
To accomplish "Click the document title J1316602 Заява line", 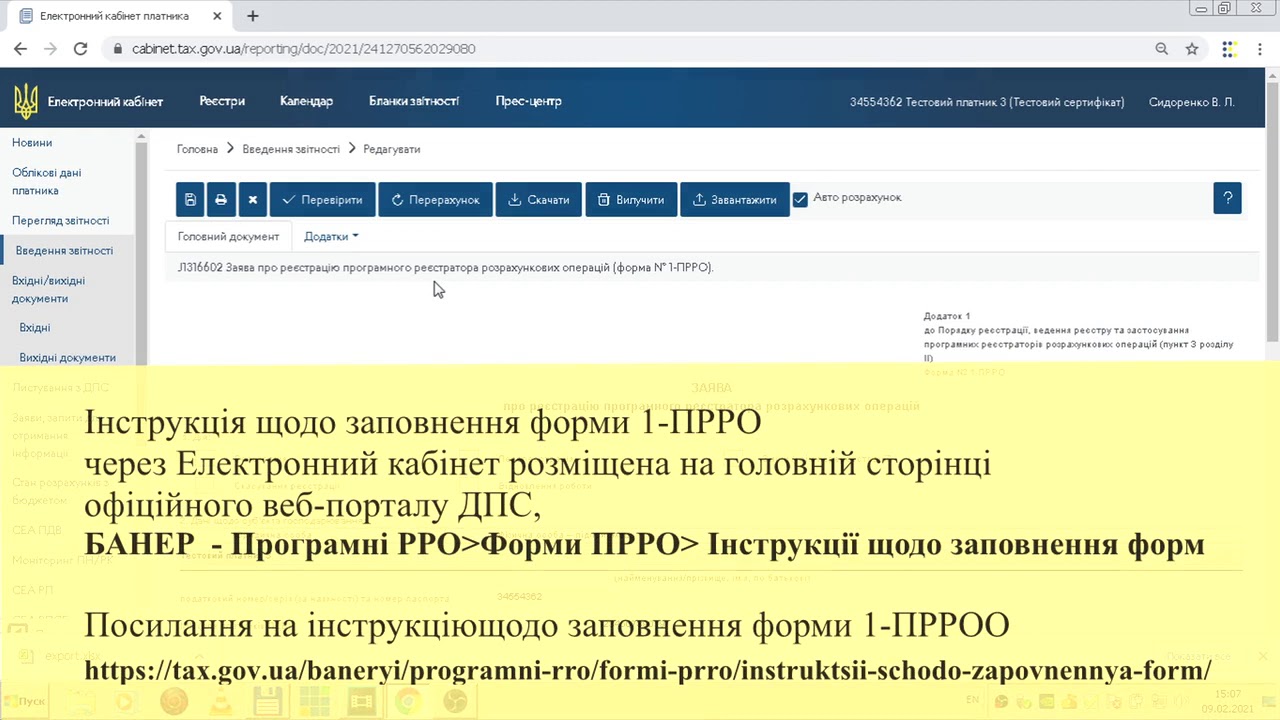I will tap(445, 267).
